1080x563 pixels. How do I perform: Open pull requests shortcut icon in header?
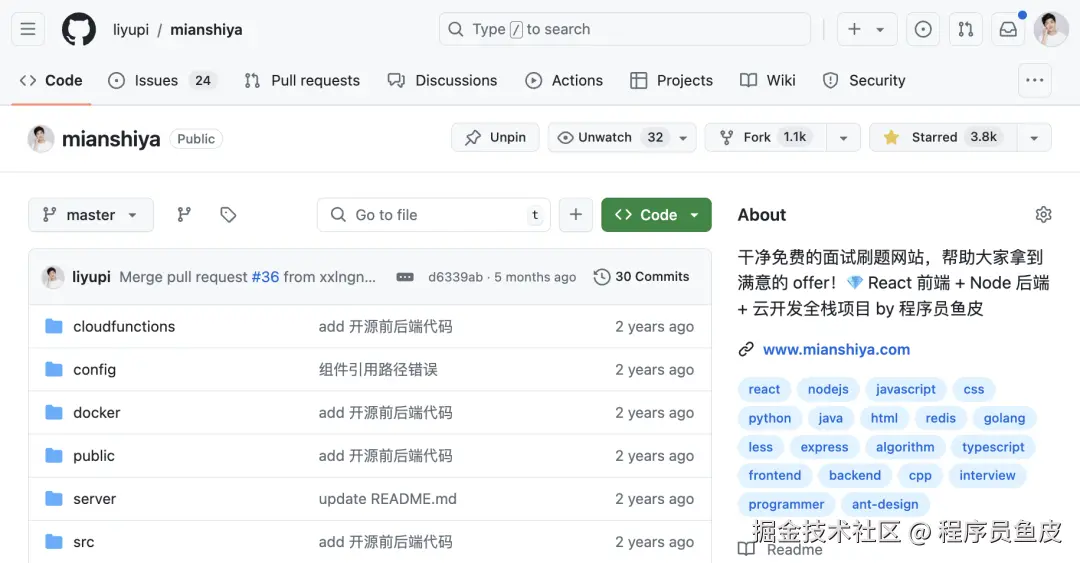pos(966,29)
